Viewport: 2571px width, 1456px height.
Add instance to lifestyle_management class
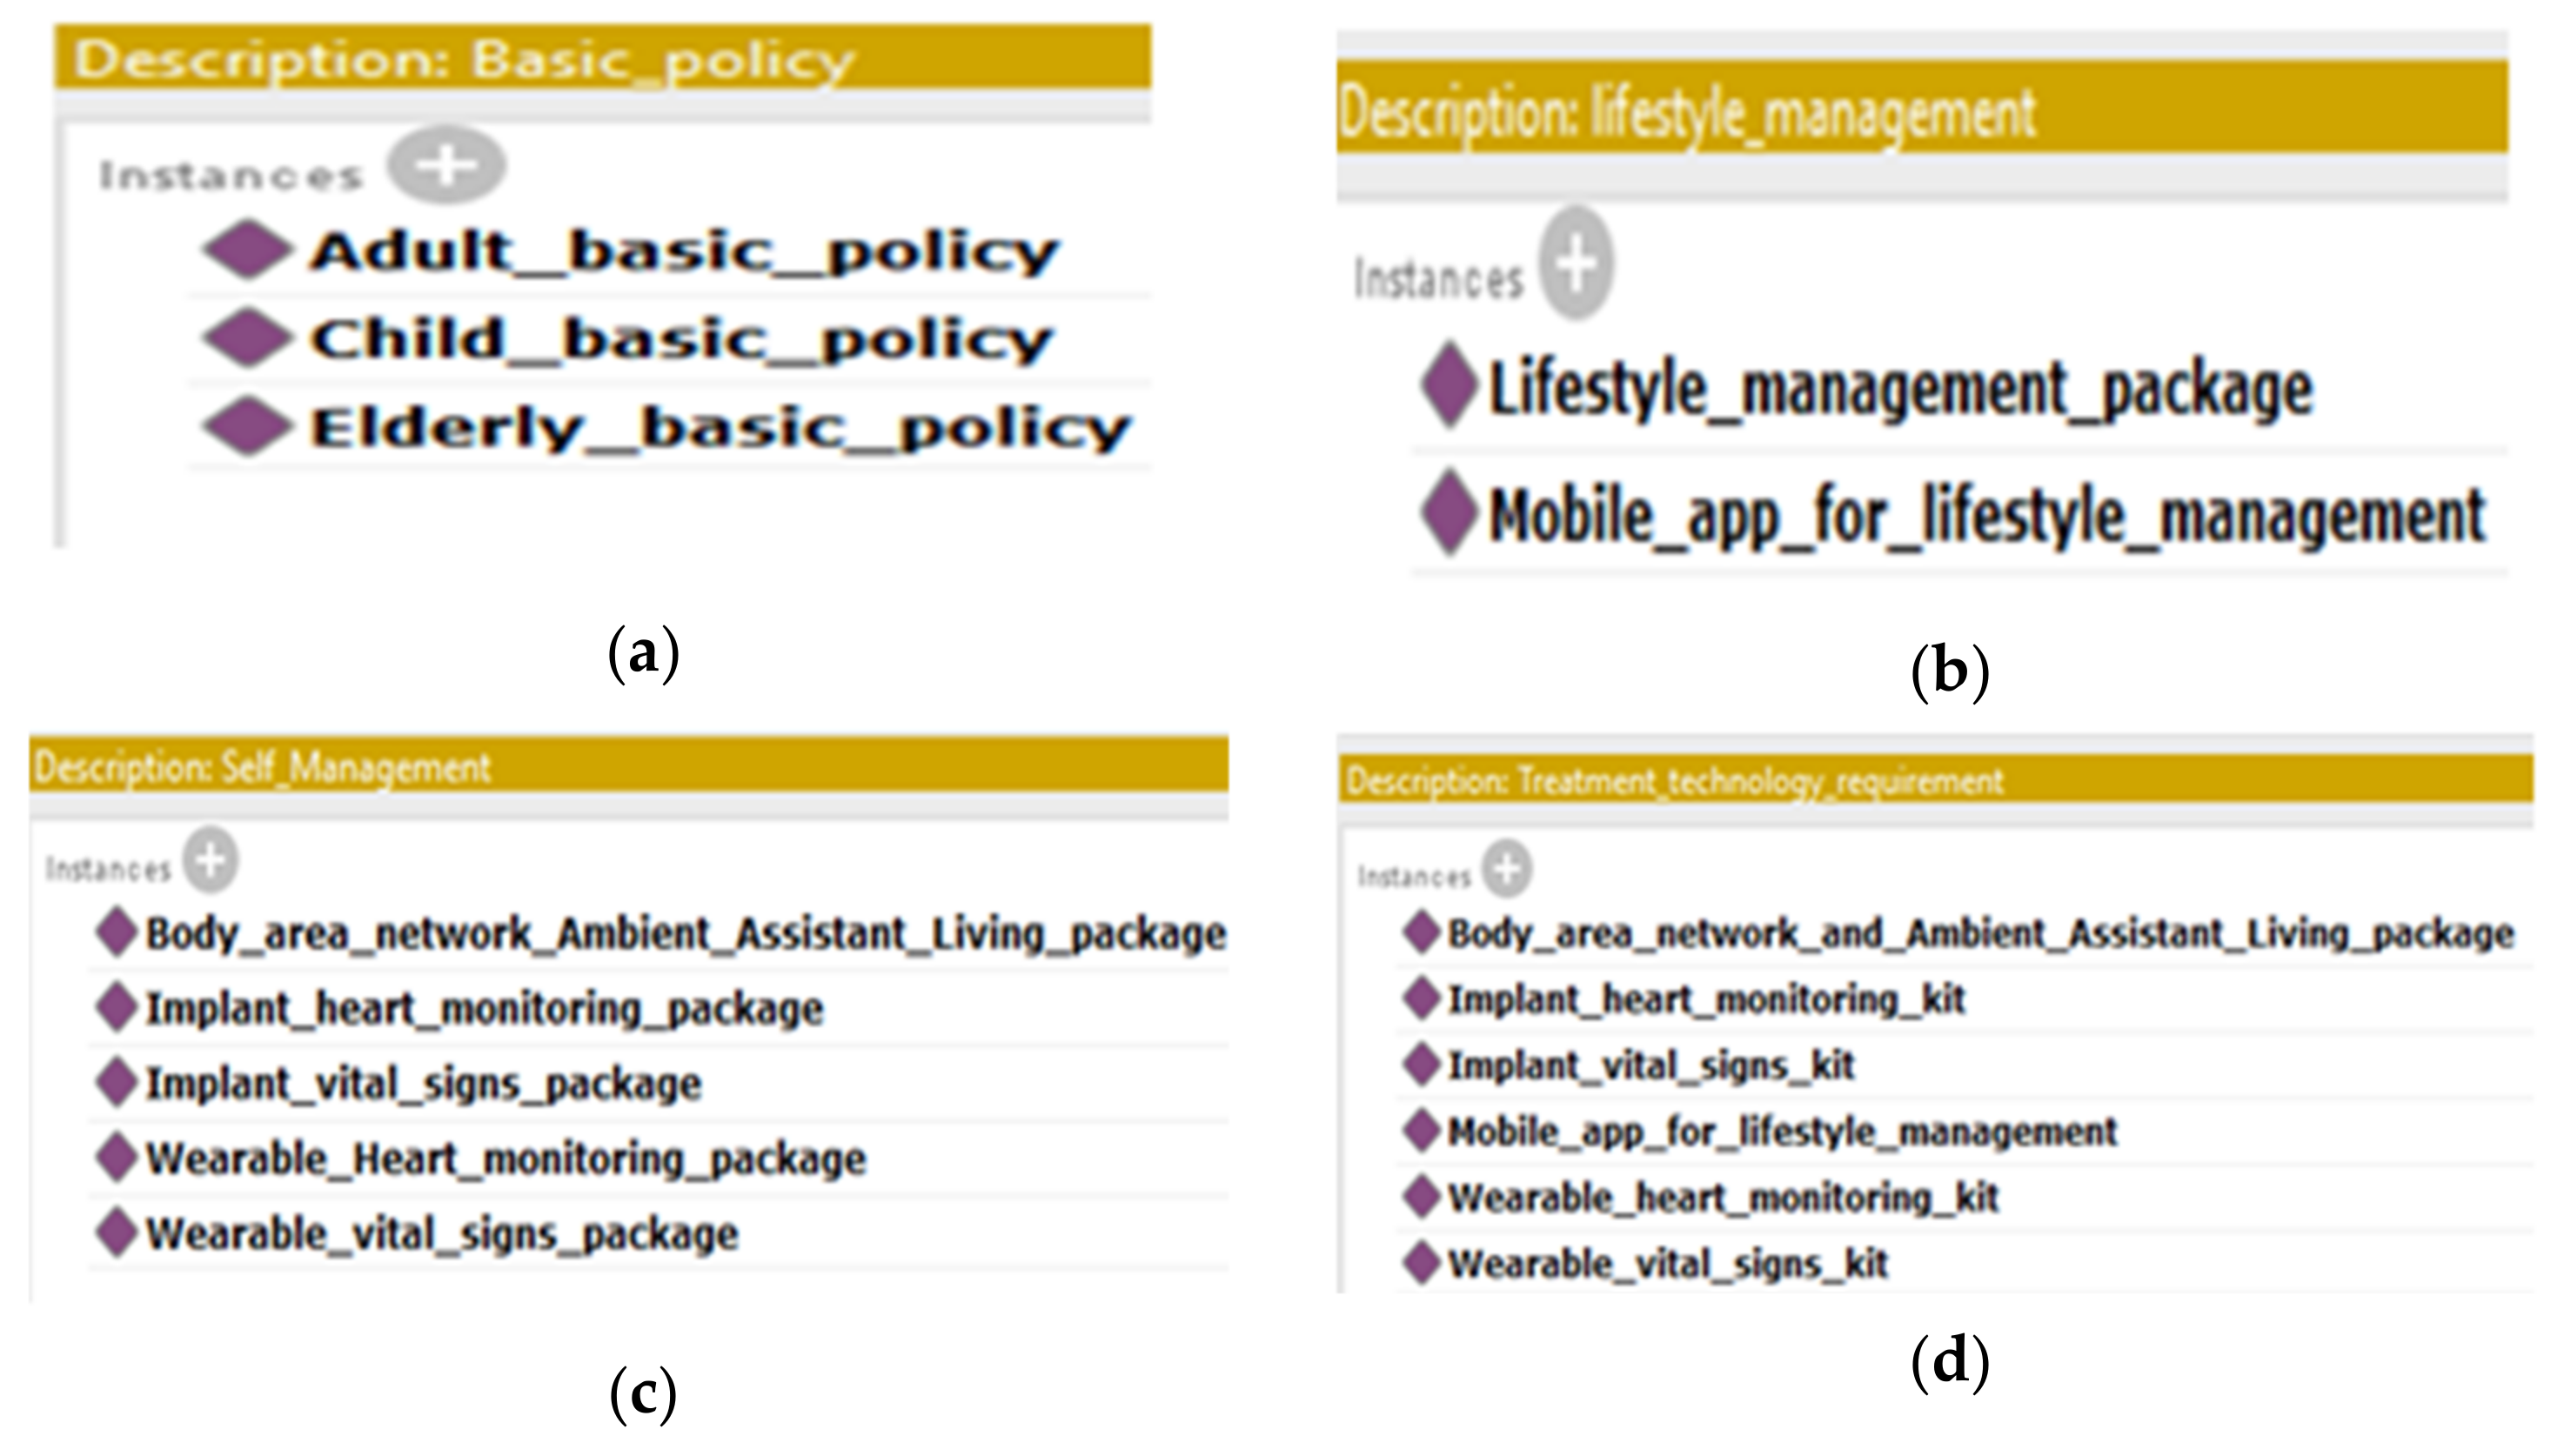[x=1576, y=263]
